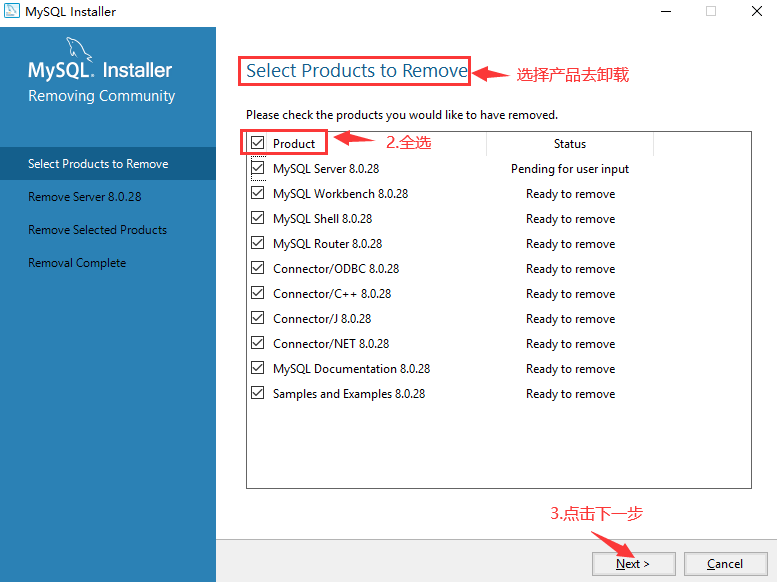Select the MySQL Workbench 8.0.28 row text
Screen dimensions: 777x582
(x=340, y=194)
